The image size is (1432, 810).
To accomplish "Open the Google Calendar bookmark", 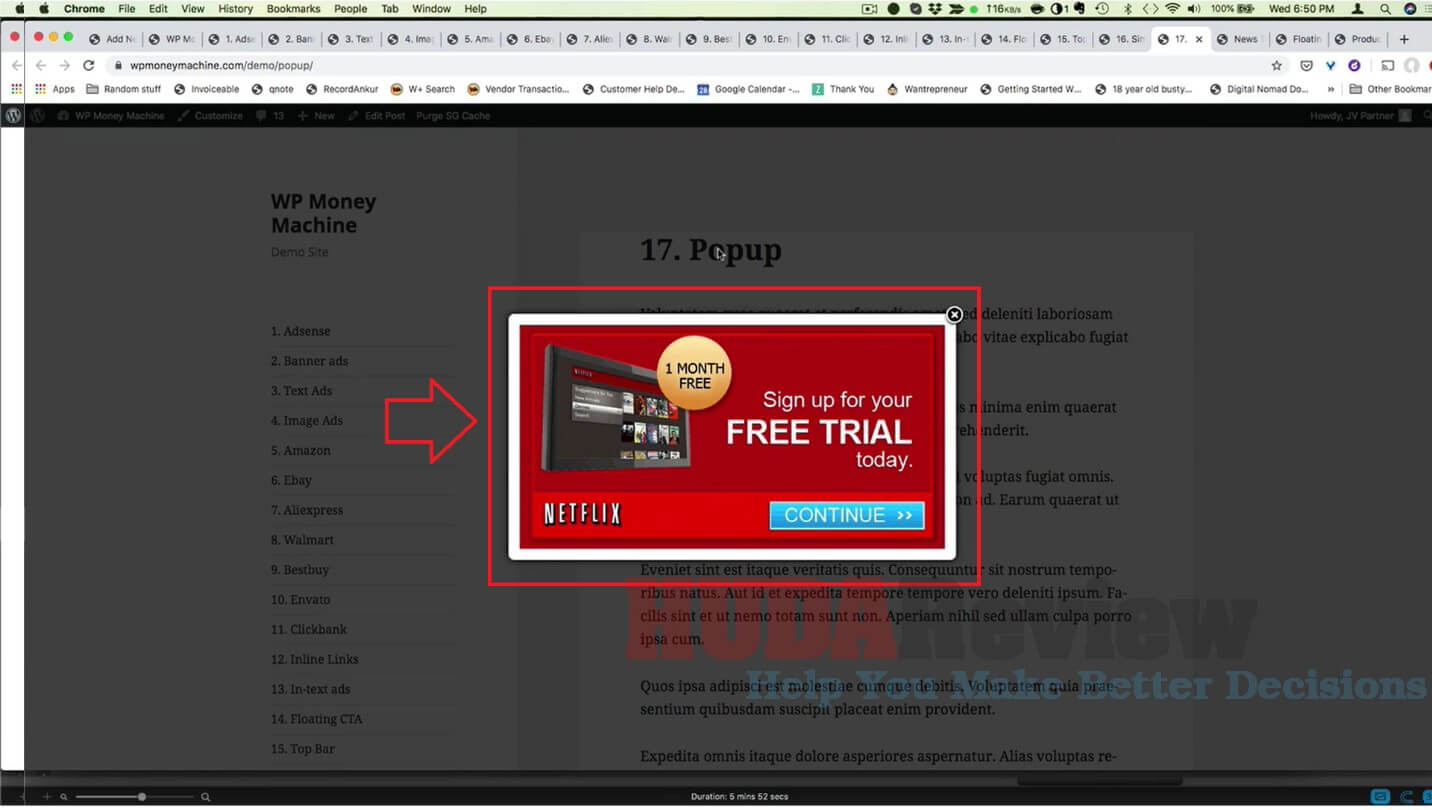I will pyautogui.click(x=748, y=89).
